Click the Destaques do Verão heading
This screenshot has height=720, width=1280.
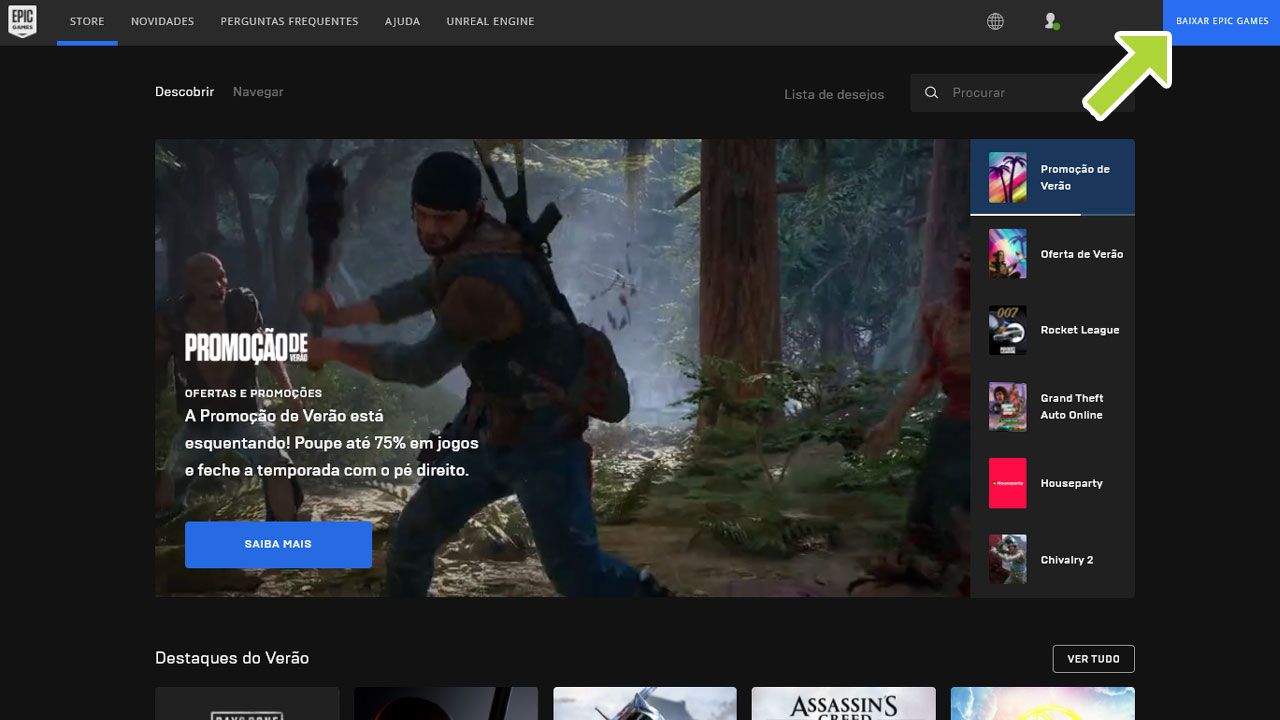tap(232, 658)
